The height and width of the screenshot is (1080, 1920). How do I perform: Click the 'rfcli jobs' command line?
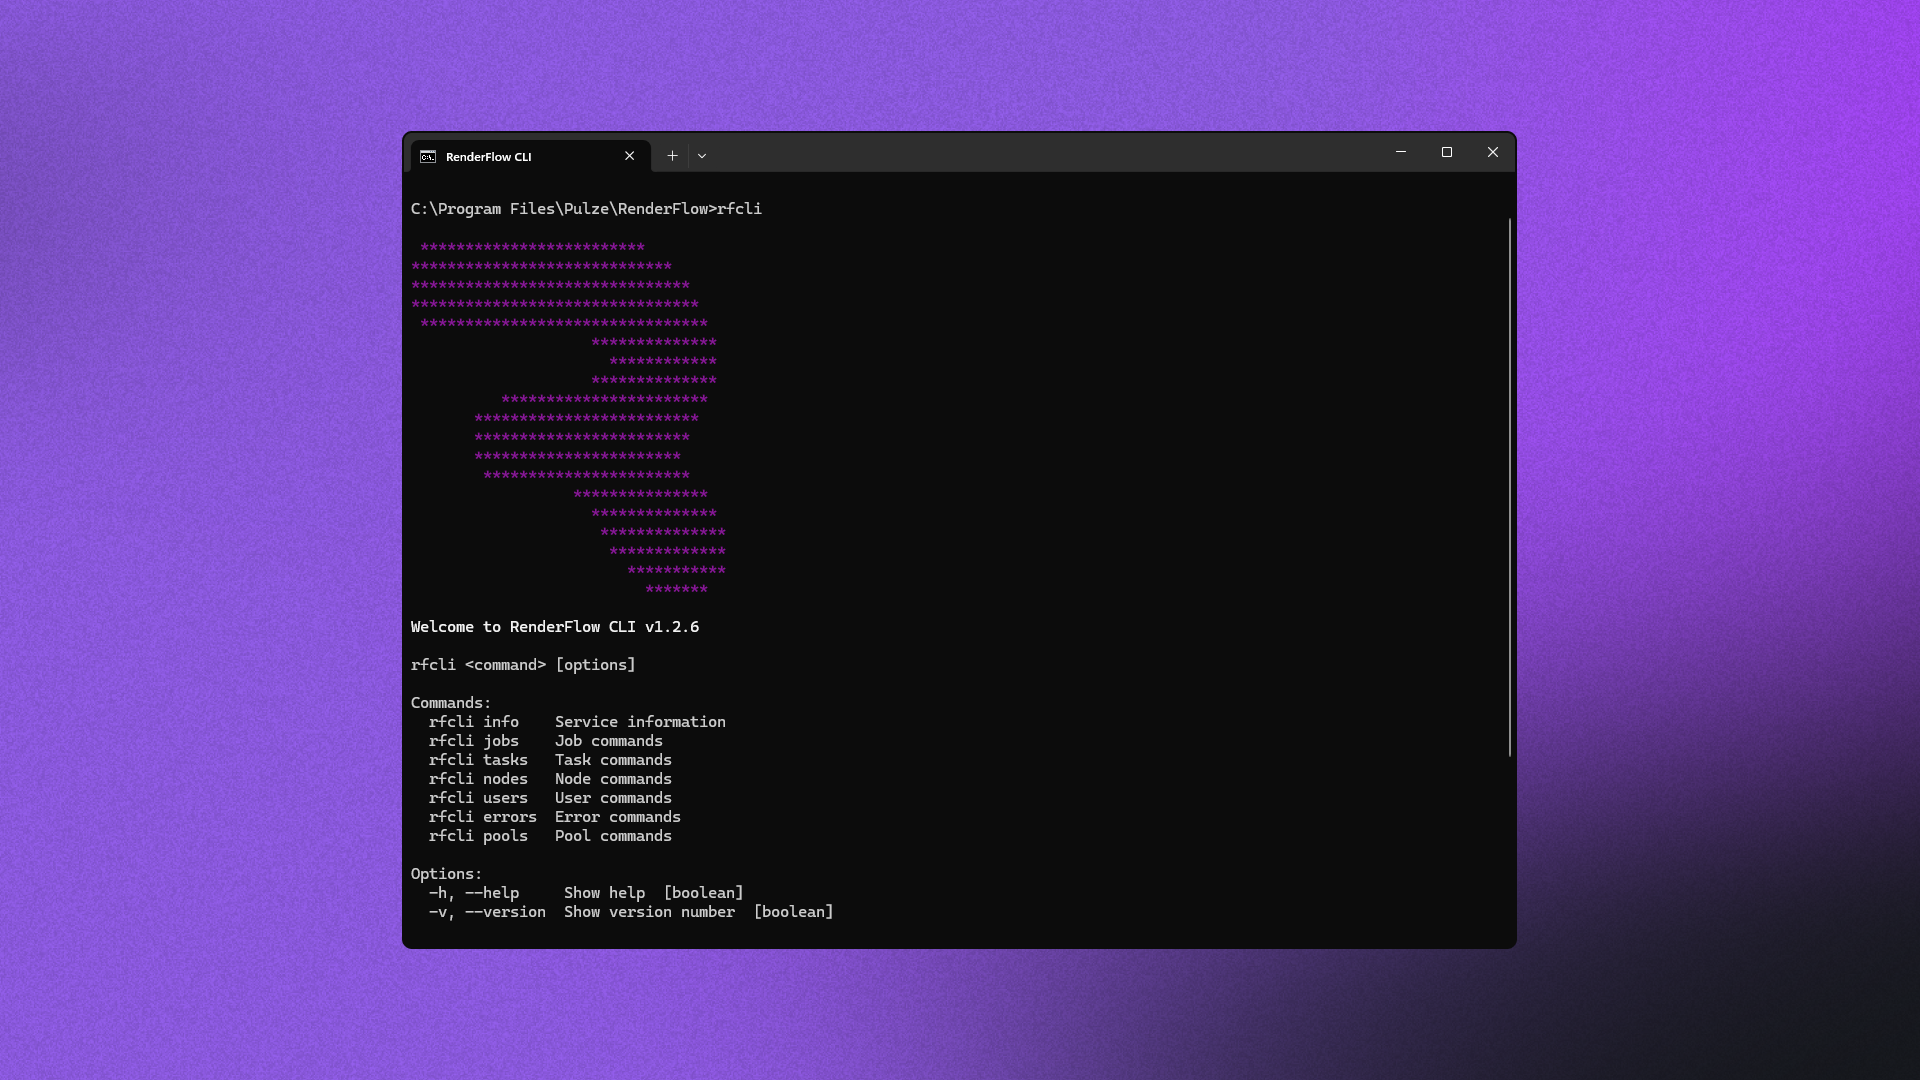tap(546, 741)
